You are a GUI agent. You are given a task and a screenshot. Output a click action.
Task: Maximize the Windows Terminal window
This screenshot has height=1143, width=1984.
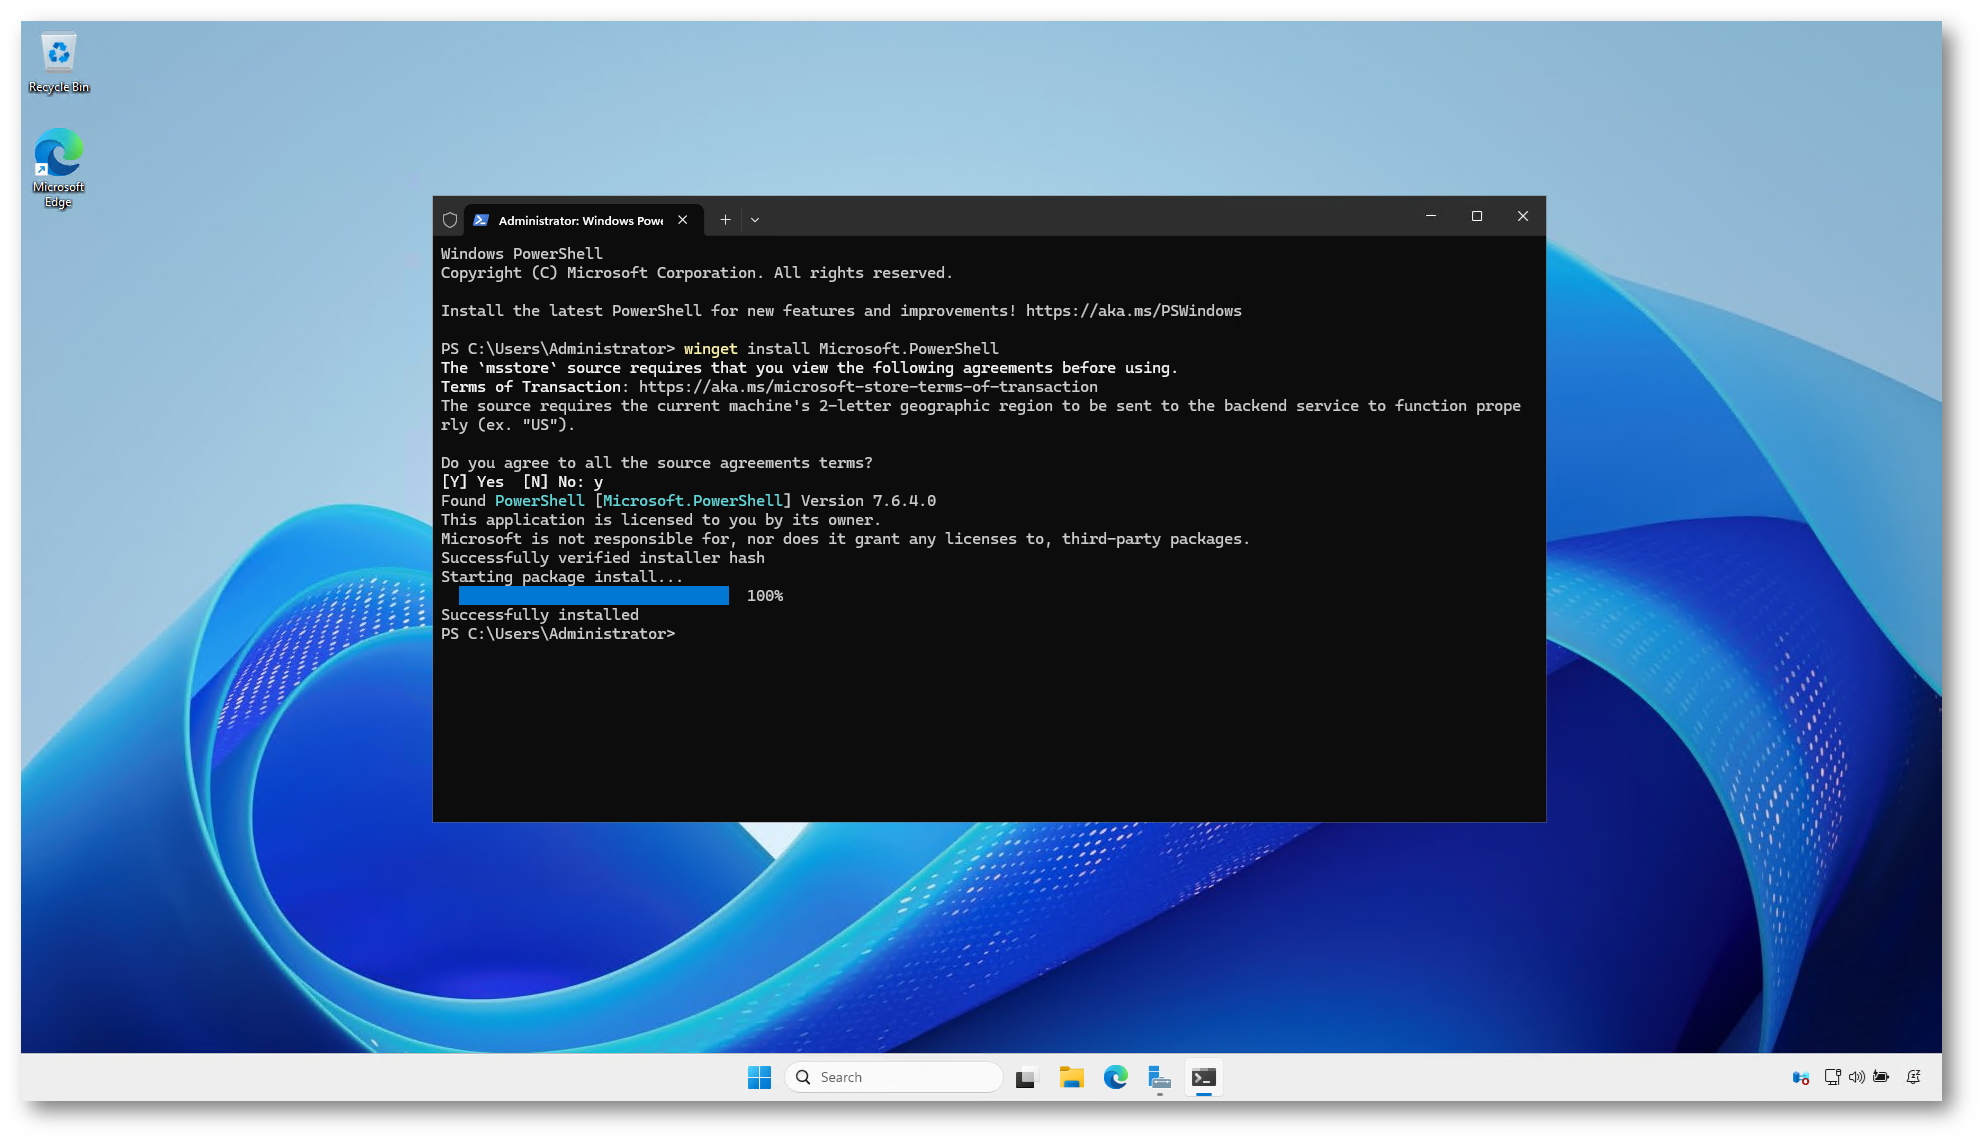(1477, 216)
